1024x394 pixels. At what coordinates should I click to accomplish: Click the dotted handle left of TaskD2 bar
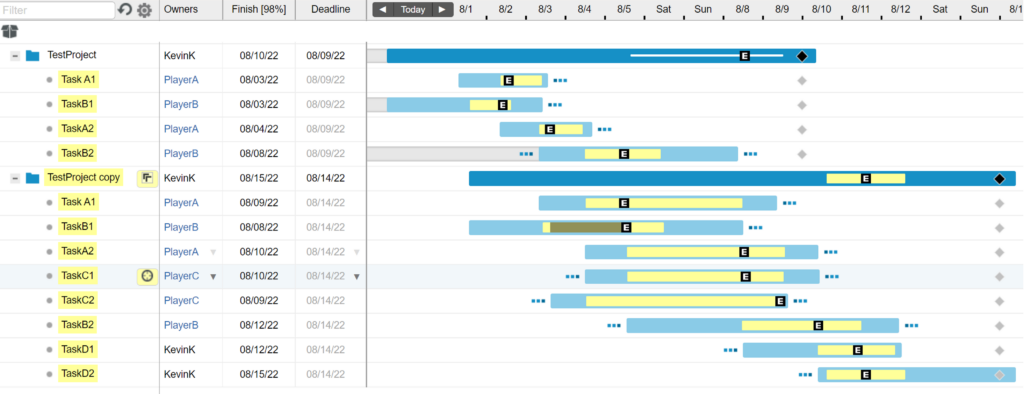[805, 375]
